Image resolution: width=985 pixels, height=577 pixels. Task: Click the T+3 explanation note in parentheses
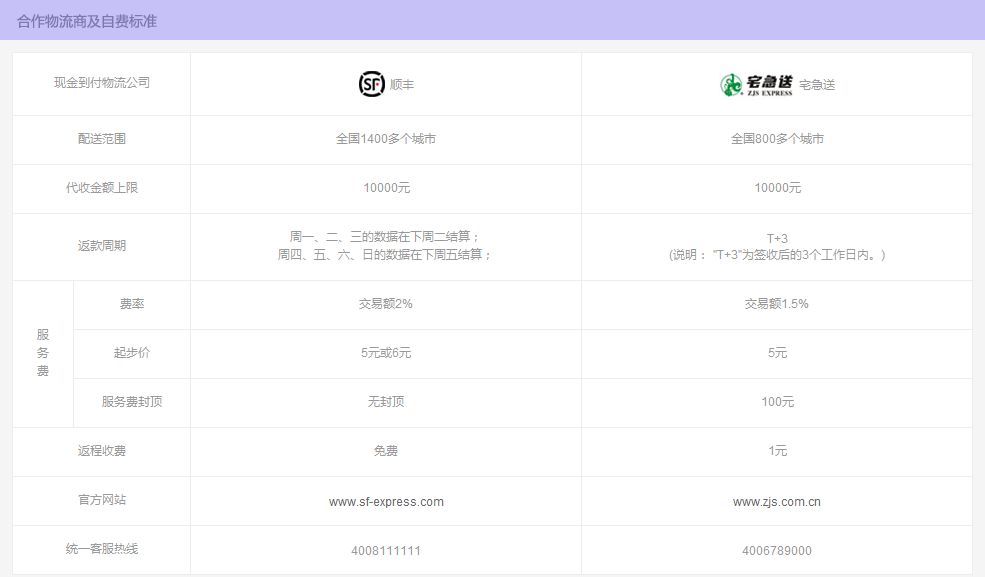pyautogui.click(x=777, y=255)
